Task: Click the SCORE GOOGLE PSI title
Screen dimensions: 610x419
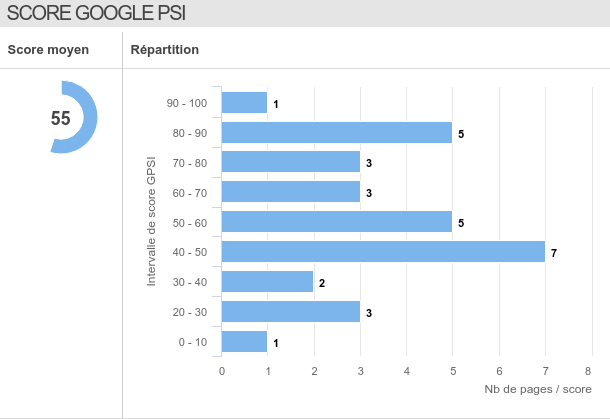Action: click(95, 13)
